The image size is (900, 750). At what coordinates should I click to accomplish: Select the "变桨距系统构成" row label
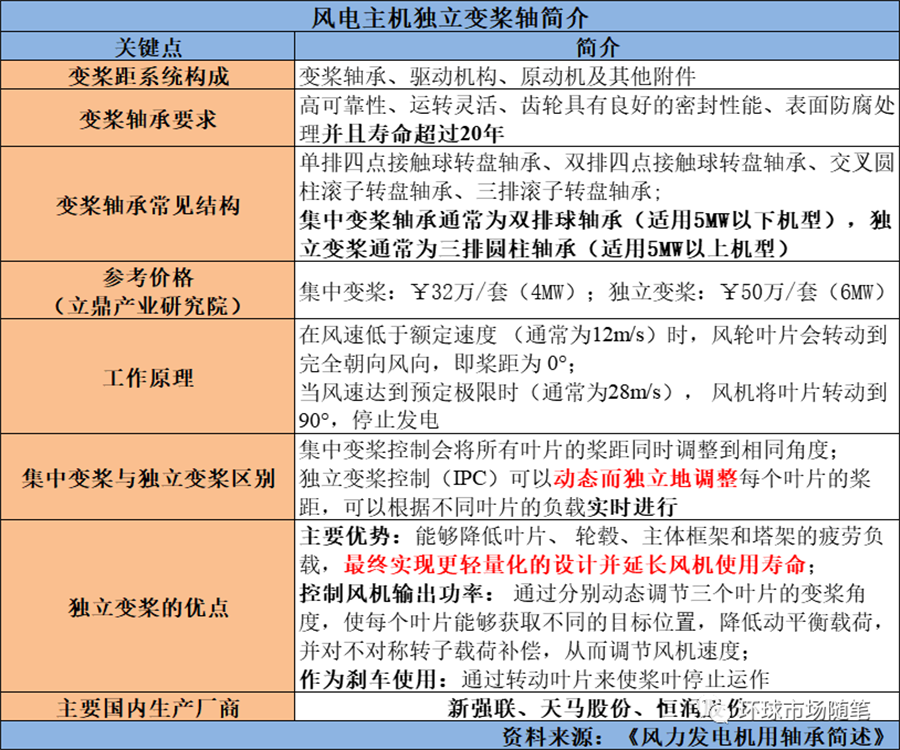148,75
